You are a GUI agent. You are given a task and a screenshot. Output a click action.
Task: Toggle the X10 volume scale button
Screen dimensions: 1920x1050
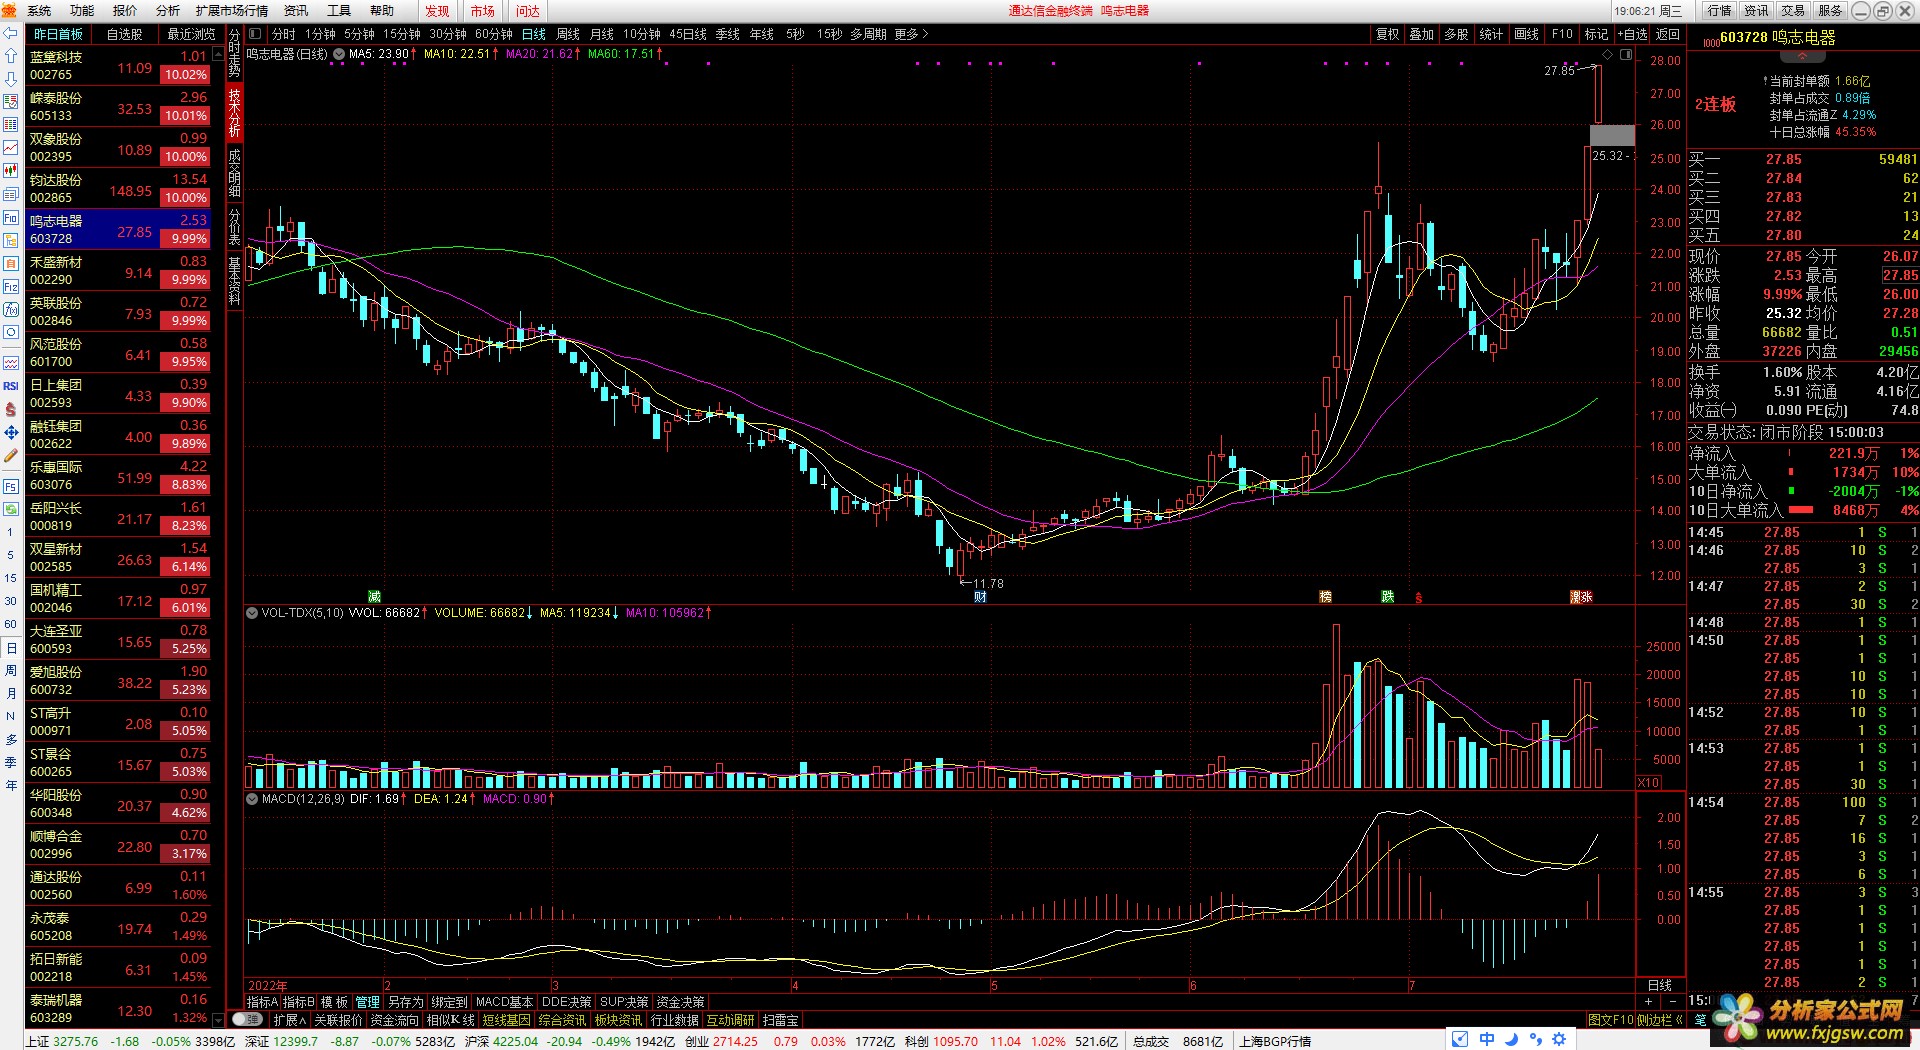point(1648,783)
